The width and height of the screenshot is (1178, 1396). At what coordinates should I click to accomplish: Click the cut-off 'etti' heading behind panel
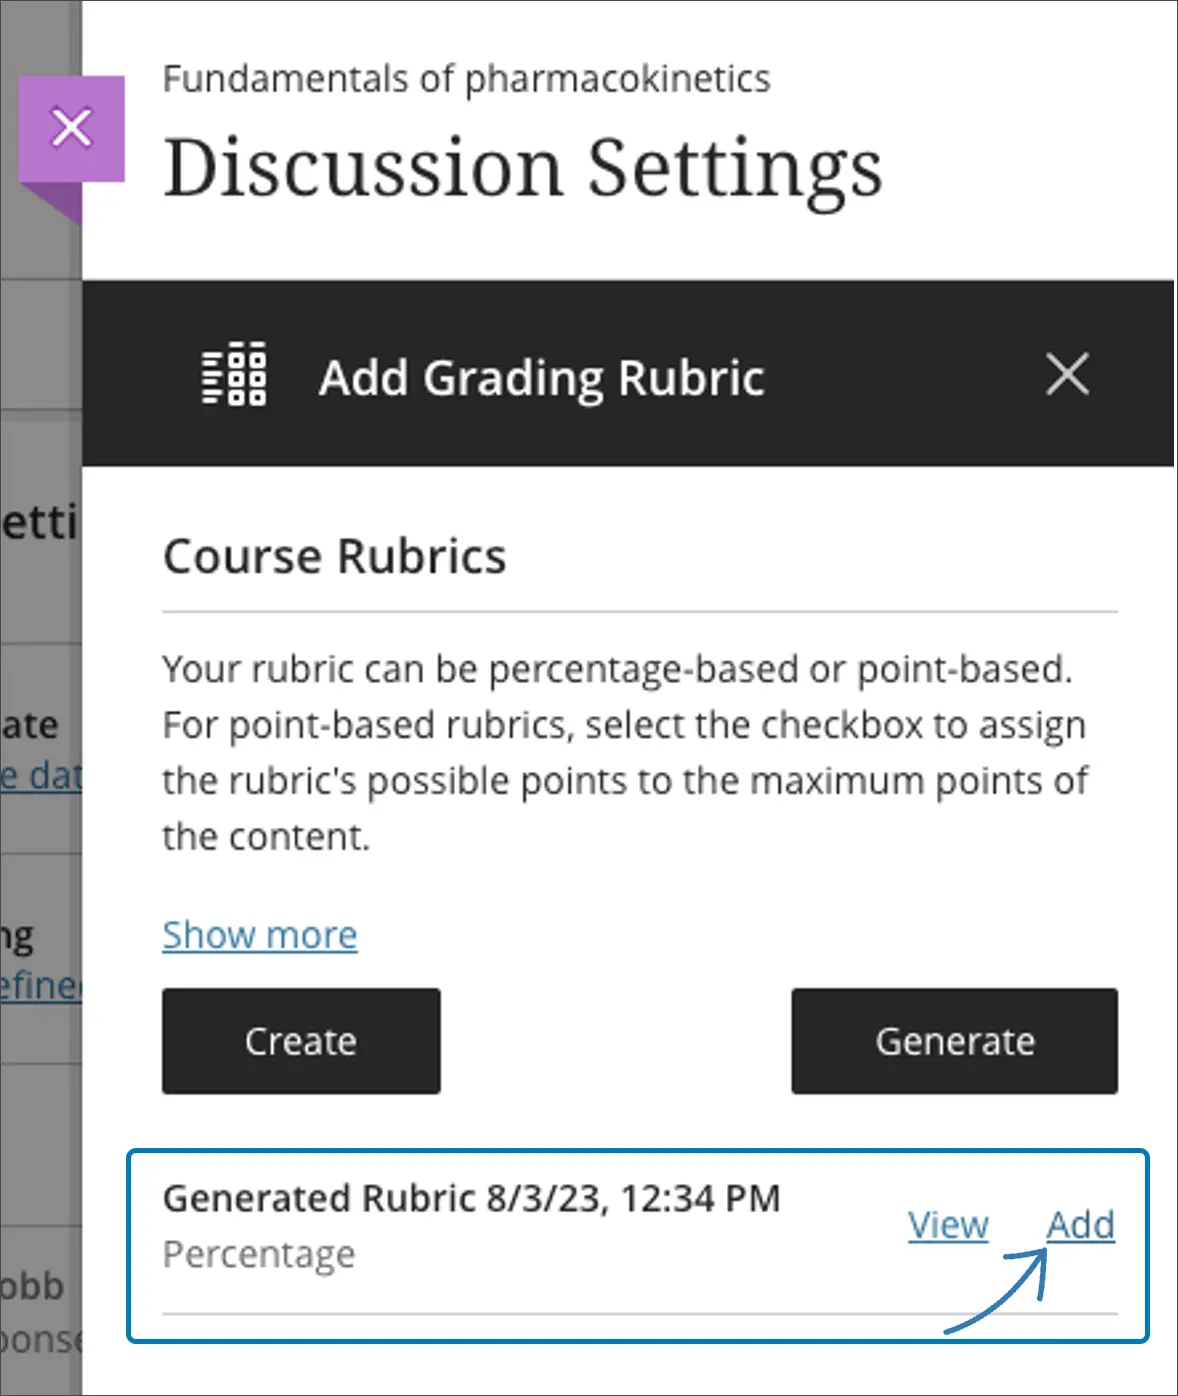pyautogui.click(x=40, y=523)
